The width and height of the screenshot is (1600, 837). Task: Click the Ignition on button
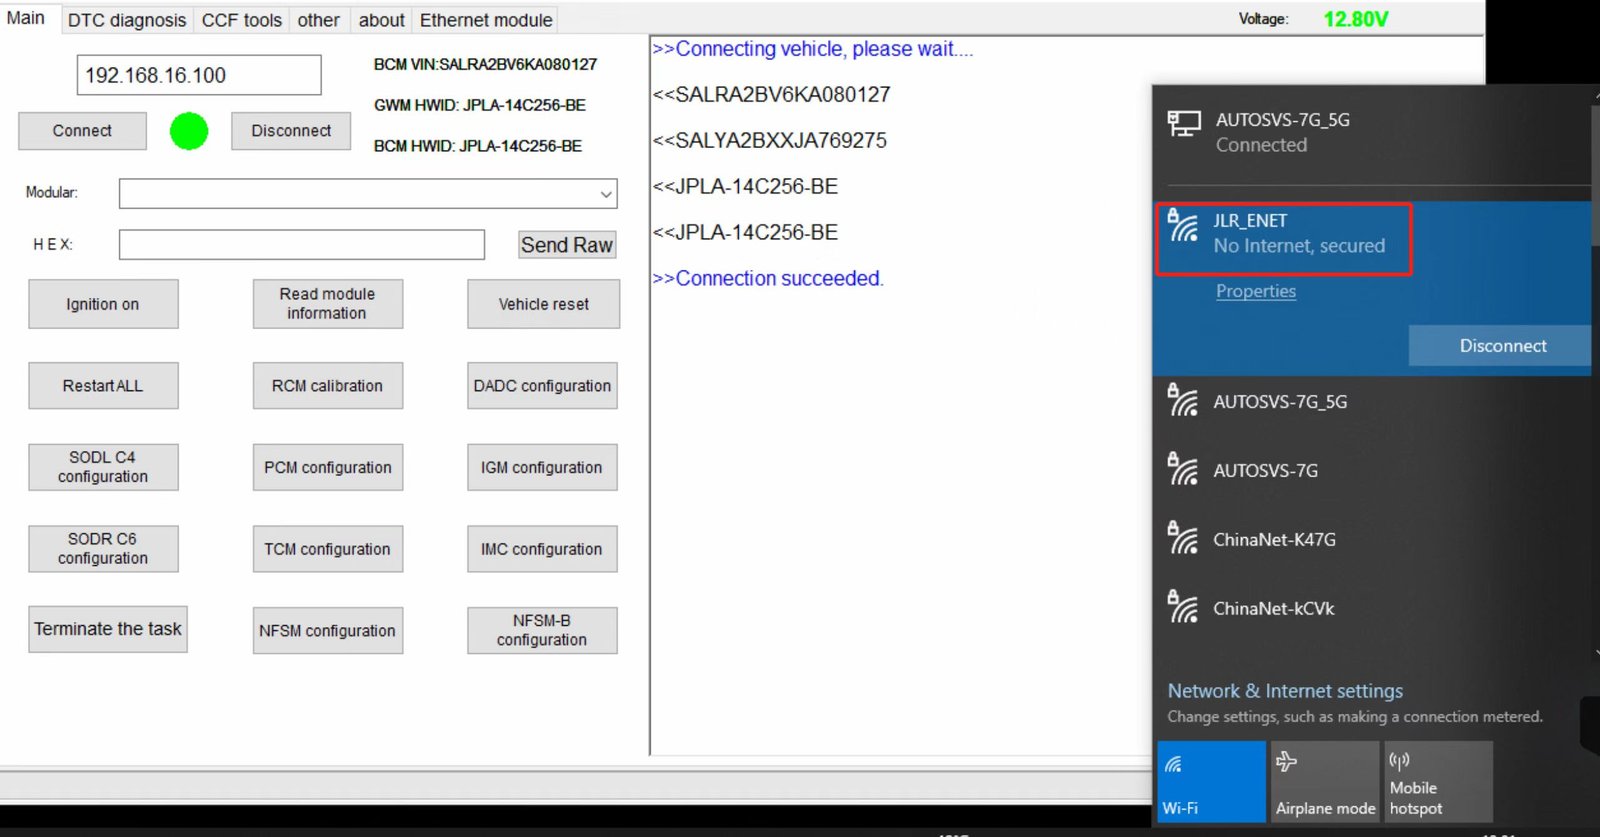pos(103,304)
